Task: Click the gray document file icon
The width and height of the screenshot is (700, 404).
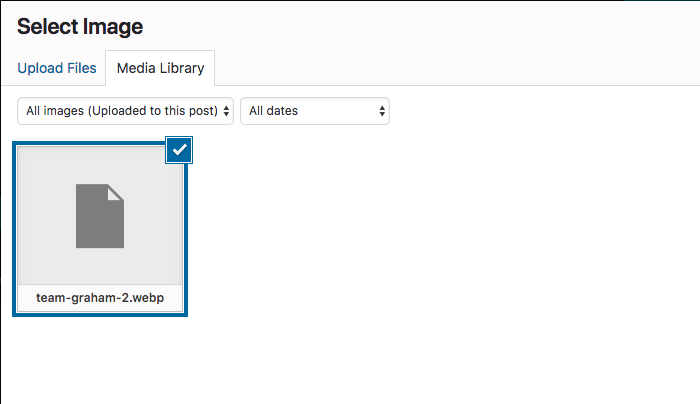Action: 100,216
